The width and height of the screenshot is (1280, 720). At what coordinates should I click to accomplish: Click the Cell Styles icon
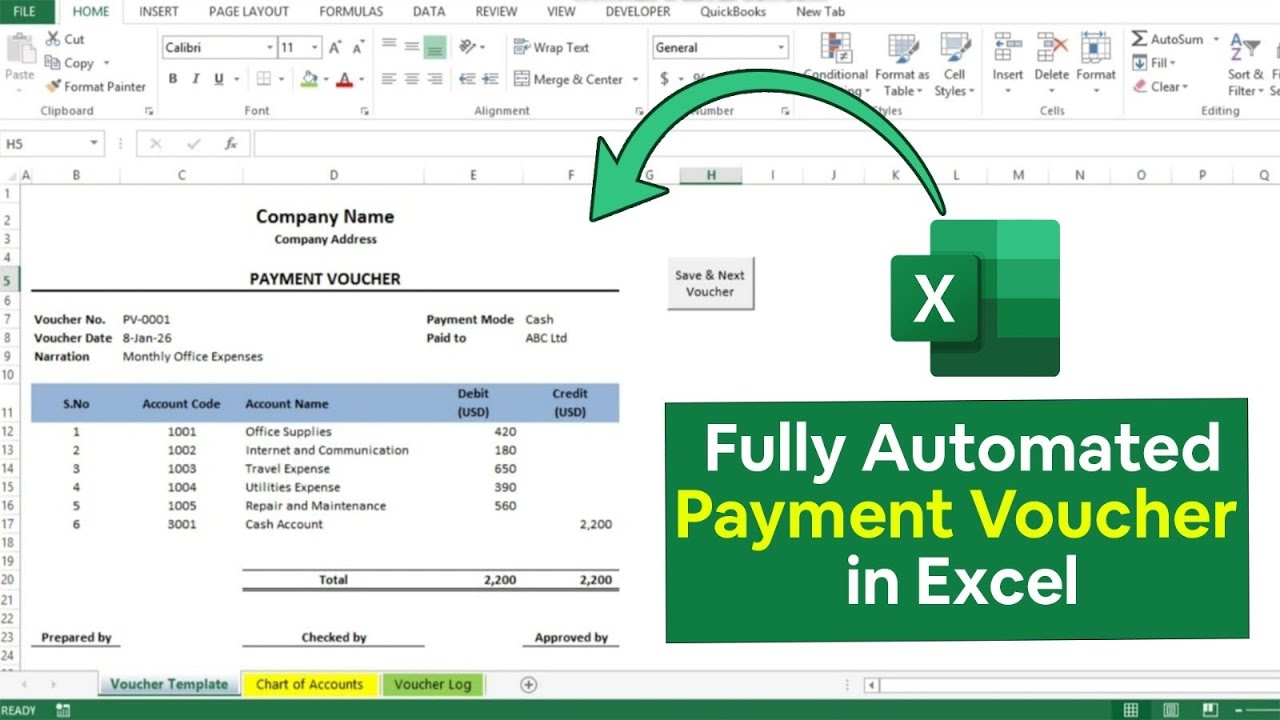tap(955, 48)
